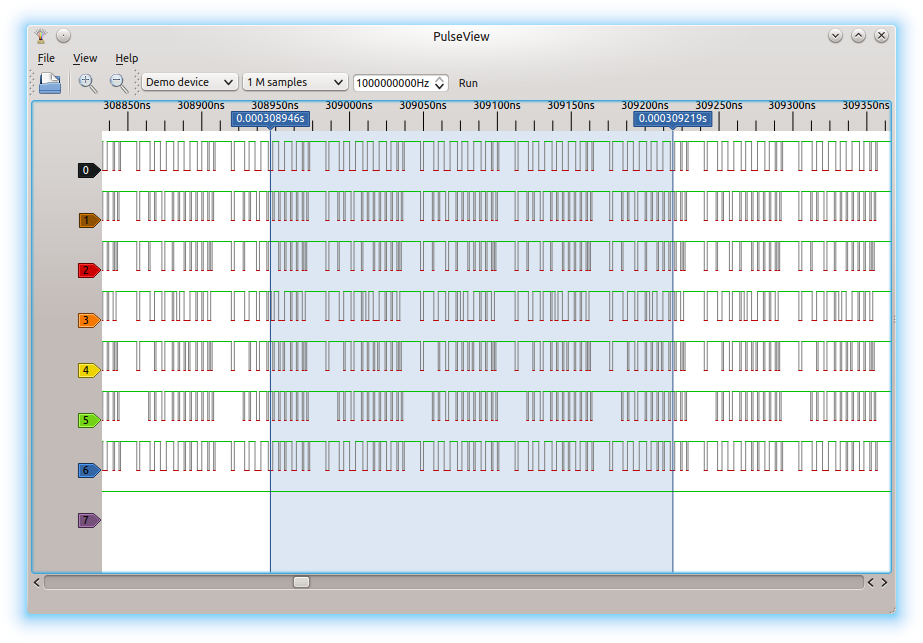Select the purple channel 7 label
923x643 pixels.
[89, 520]
